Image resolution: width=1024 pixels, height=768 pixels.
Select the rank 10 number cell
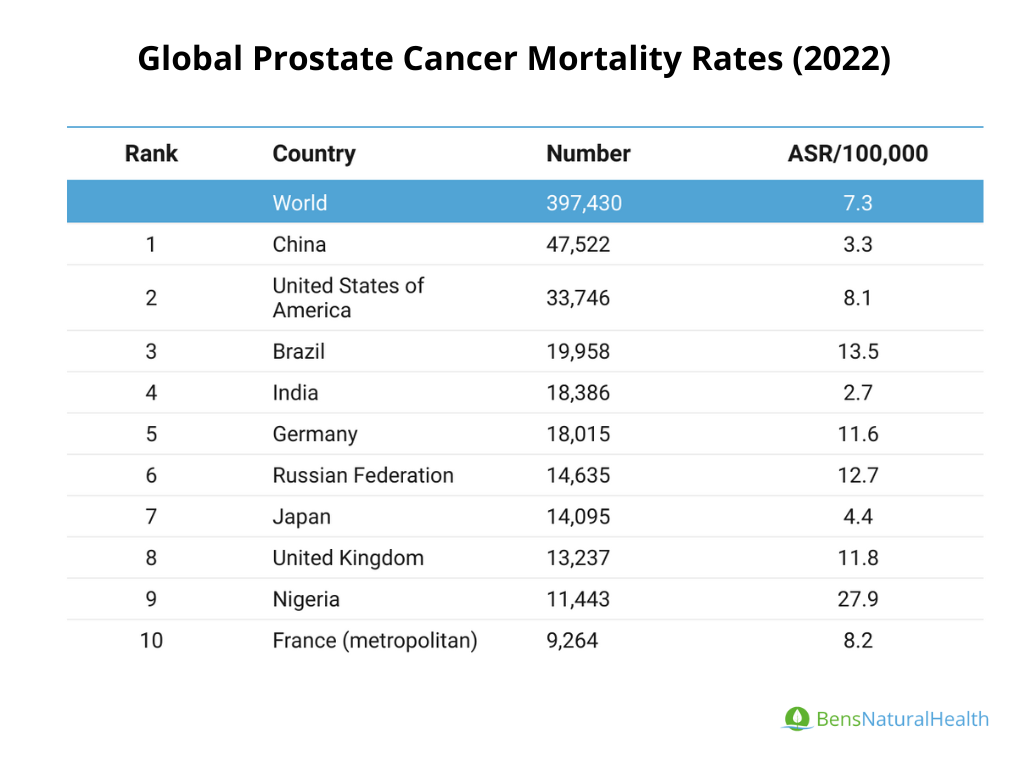click(x=151, y=640)
